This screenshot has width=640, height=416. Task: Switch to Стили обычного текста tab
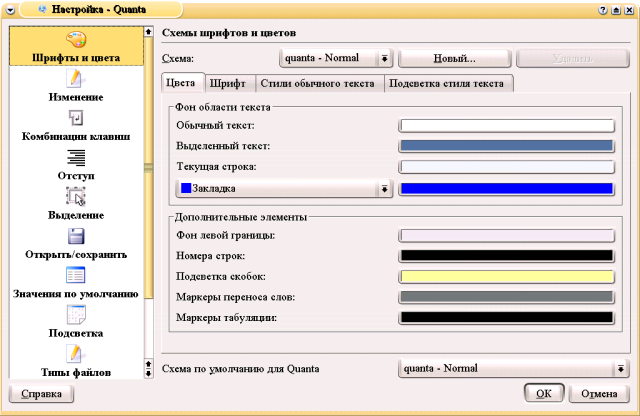320,83
